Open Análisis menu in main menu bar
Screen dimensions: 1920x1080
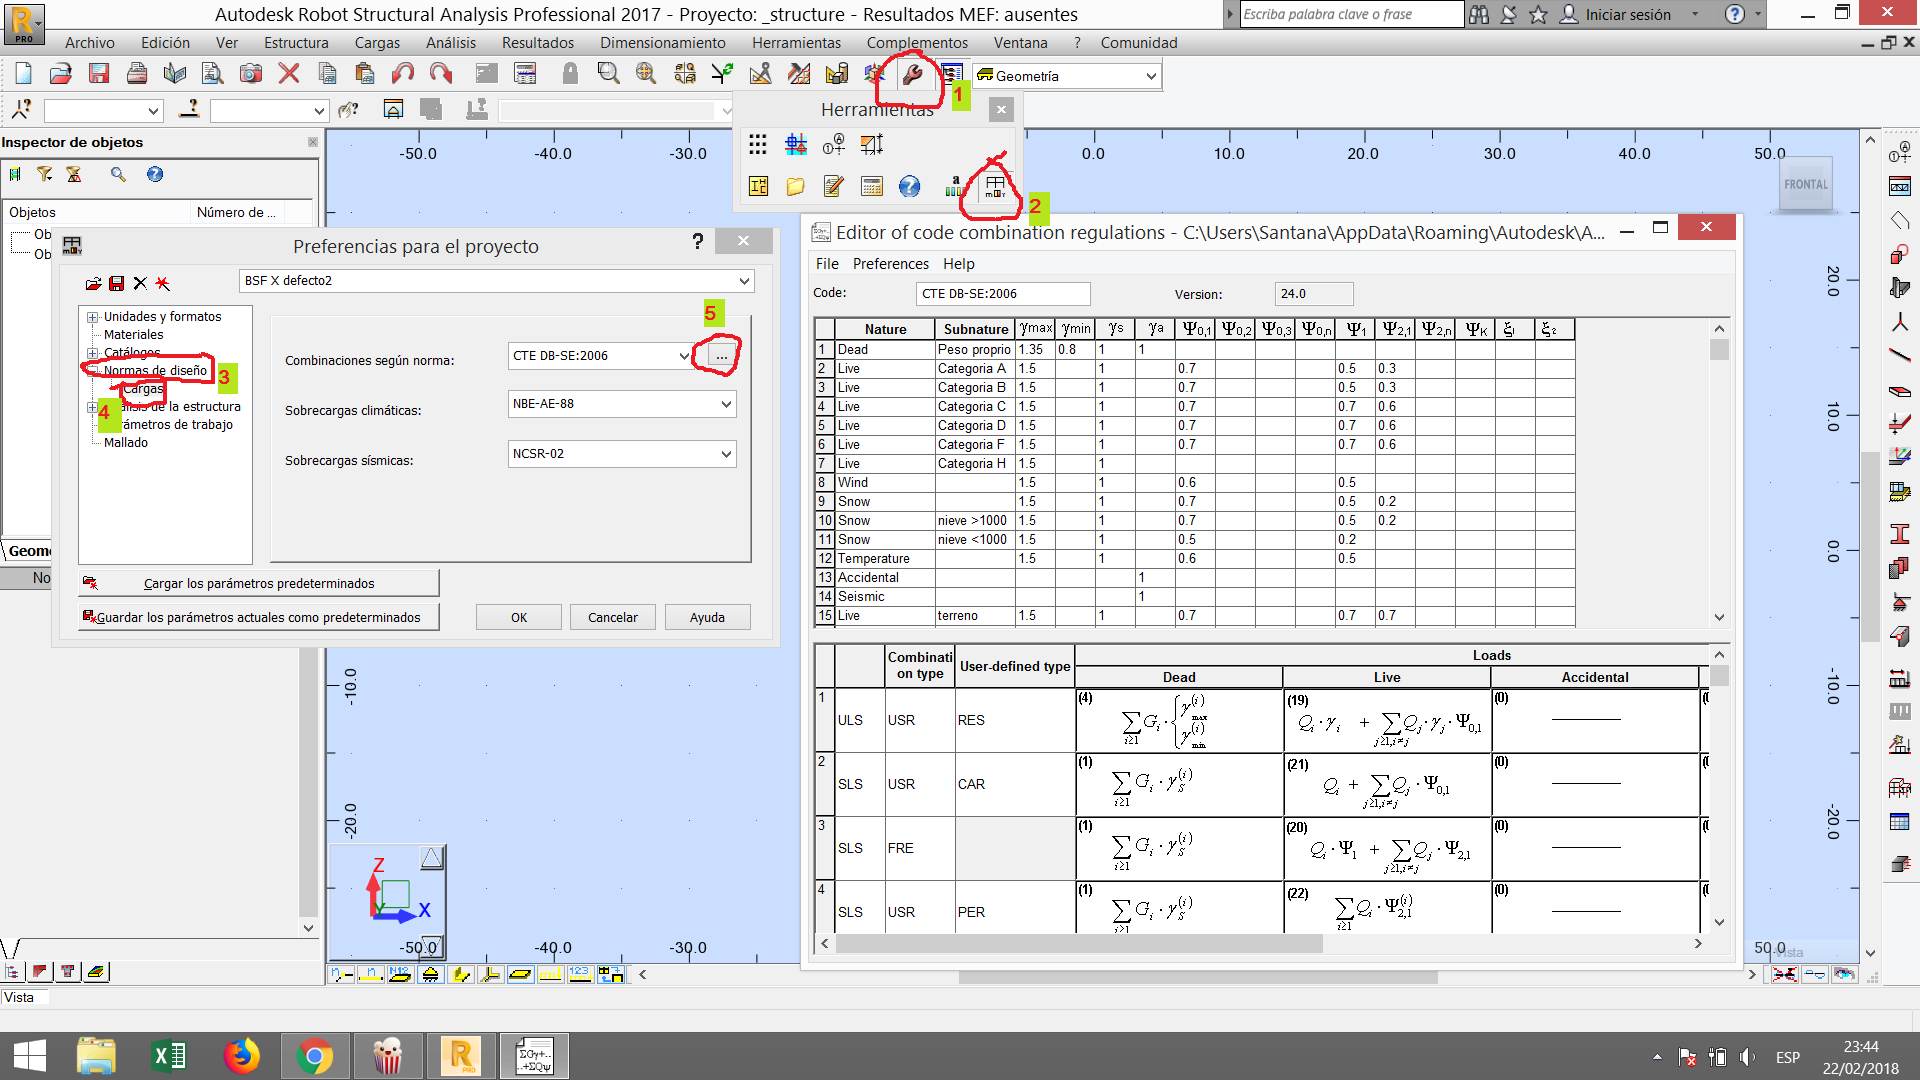tap(451, 43)
